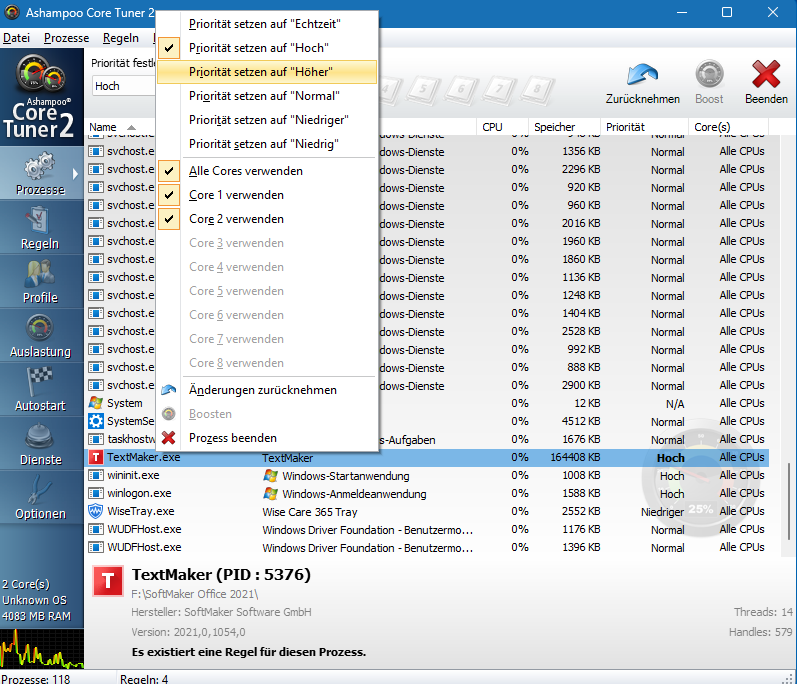Image resolution: width=797 pixels, height=684 pixels.
Task: Click 'Regeln: 4' in status bar
Action: tap(144, 678)
